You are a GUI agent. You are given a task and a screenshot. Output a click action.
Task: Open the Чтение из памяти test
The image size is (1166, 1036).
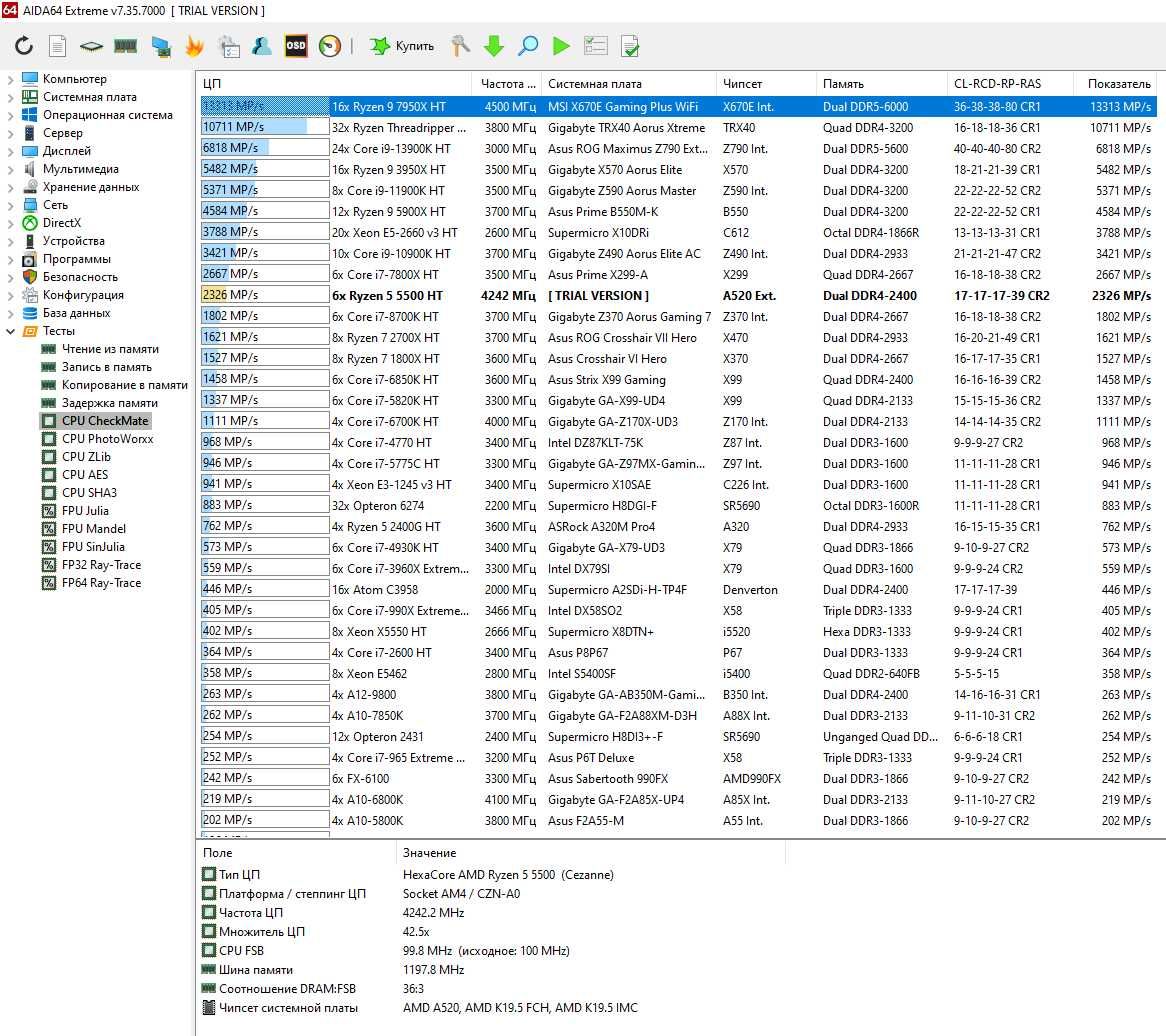coord(110,349)
